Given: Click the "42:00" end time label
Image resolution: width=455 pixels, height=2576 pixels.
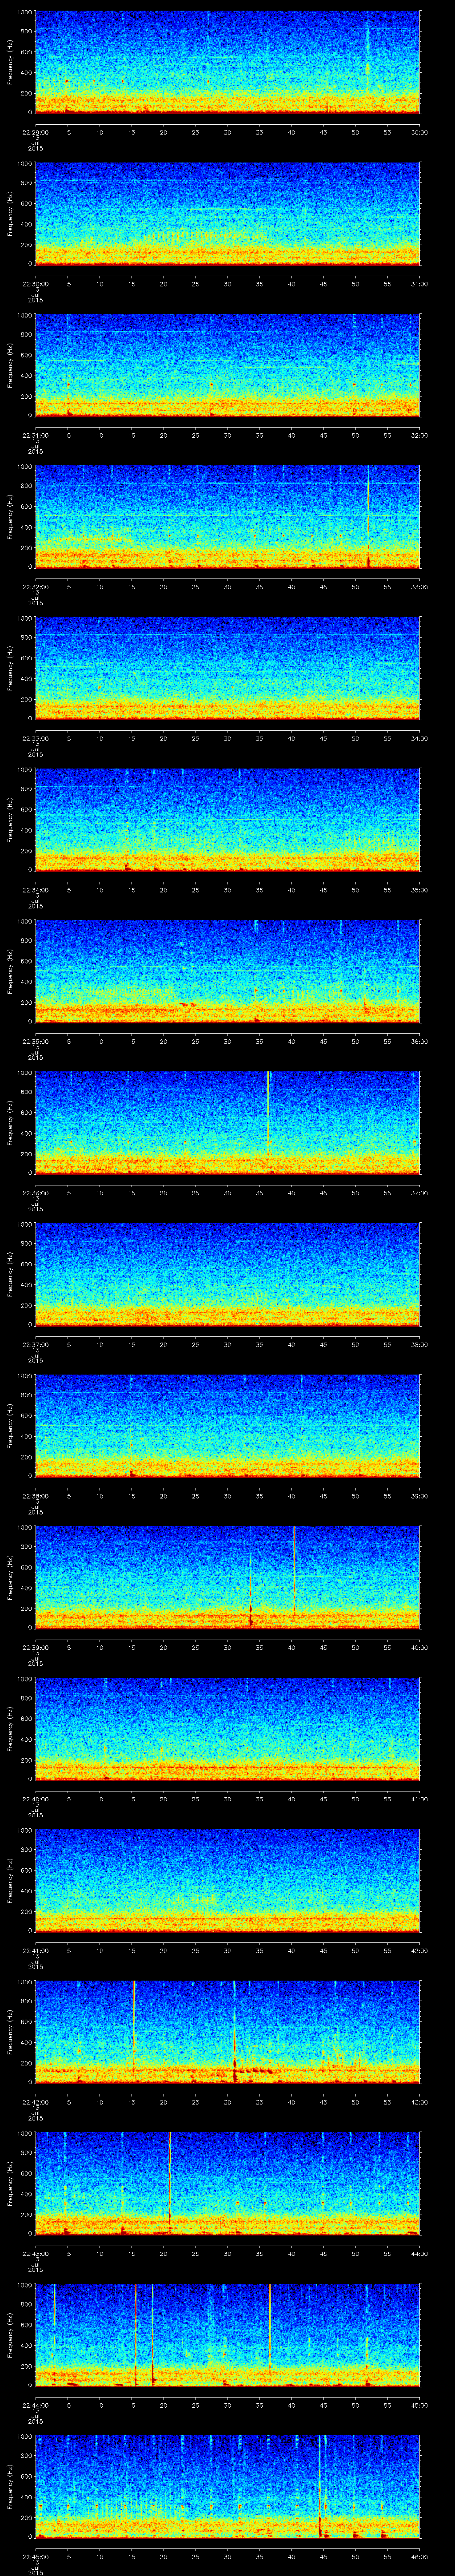Looking at the screenshot, I should (419, 1950).
